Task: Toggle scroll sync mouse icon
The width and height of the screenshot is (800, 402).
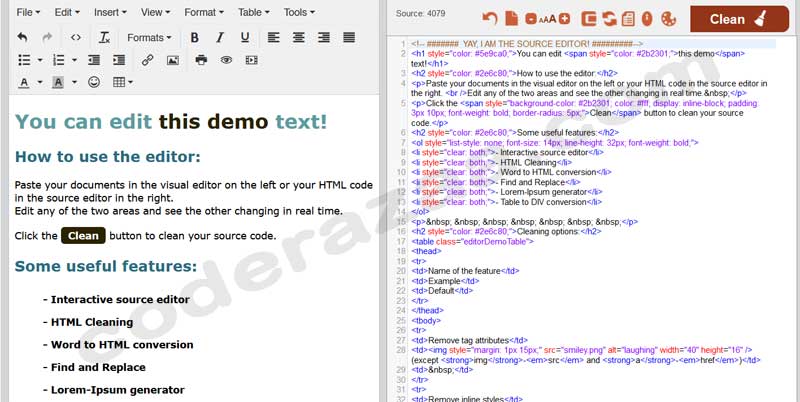Action: point(647,19)
